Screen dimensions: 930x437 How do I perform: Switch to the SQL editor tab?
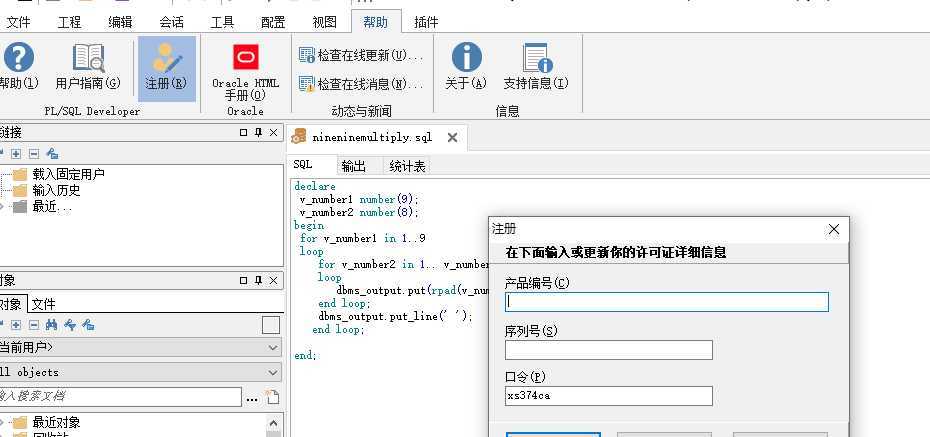coord(302,165)
